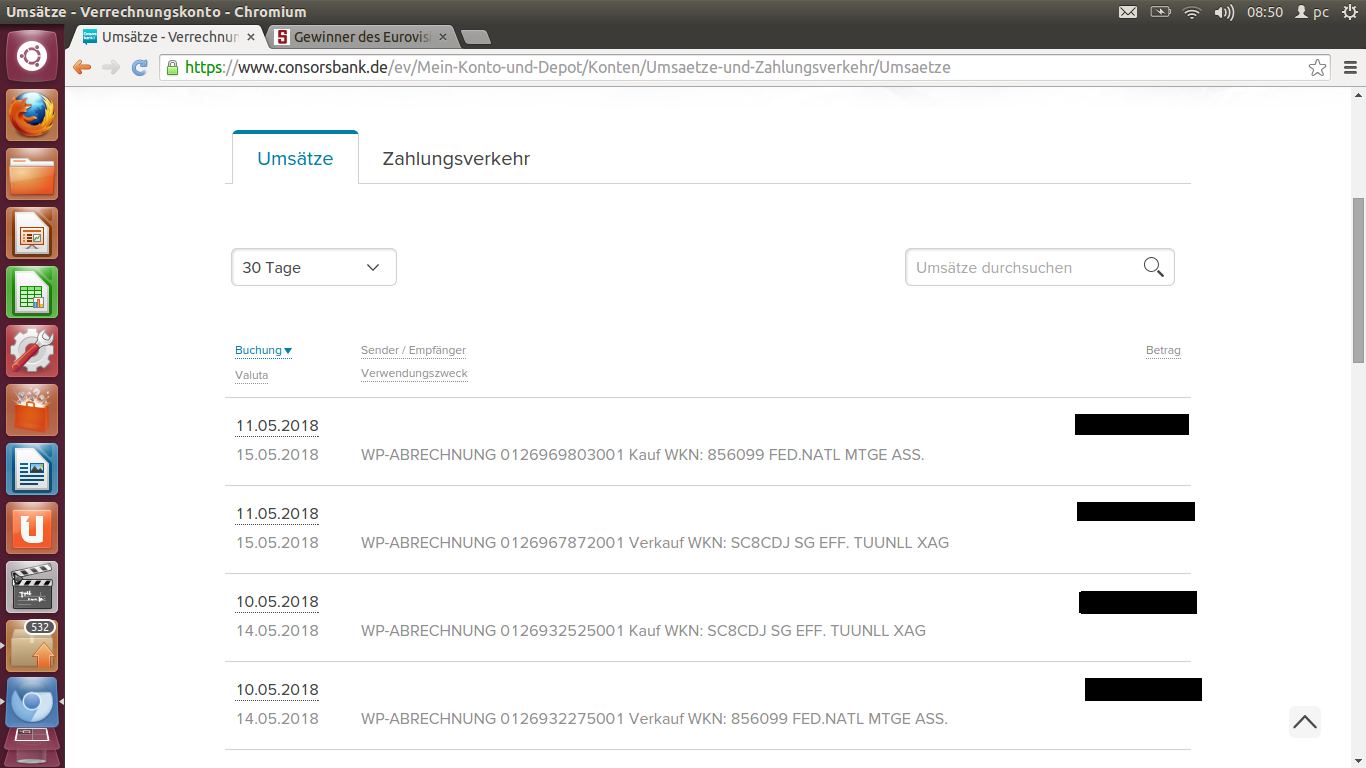The width and height of the screenshot is (1366, 768).
Task: Open the mail indicator envelope icon
Action: (1128, 12)
